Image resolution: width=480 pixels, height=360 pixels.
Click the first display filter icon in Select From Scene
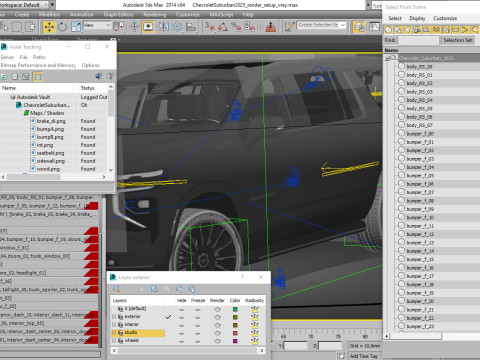coord(388,30)
